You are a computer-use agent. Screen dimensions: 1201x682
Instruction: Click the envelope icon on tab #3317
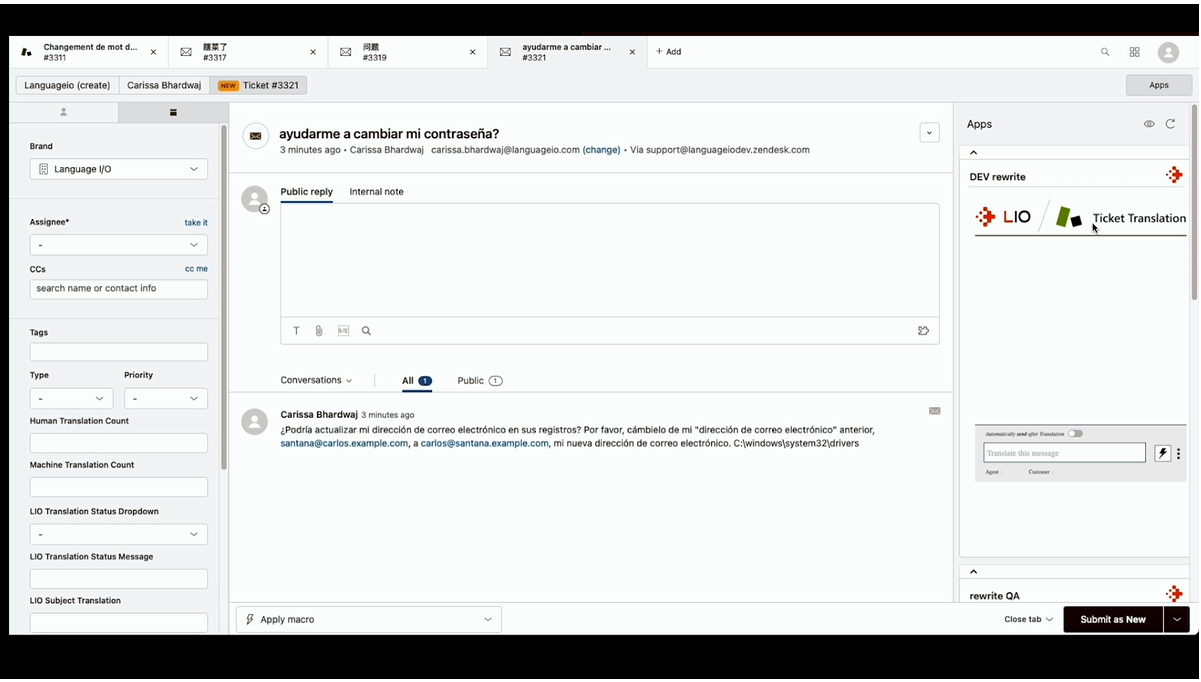click(186, 52)
